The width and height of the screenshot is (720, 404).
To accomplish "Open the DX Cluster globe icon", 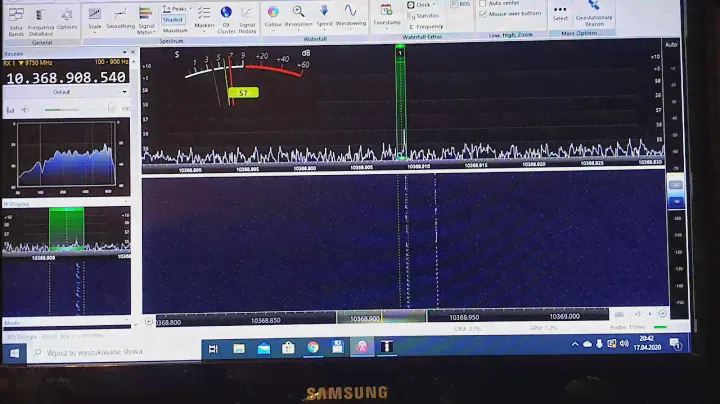I will click(226, 17).
